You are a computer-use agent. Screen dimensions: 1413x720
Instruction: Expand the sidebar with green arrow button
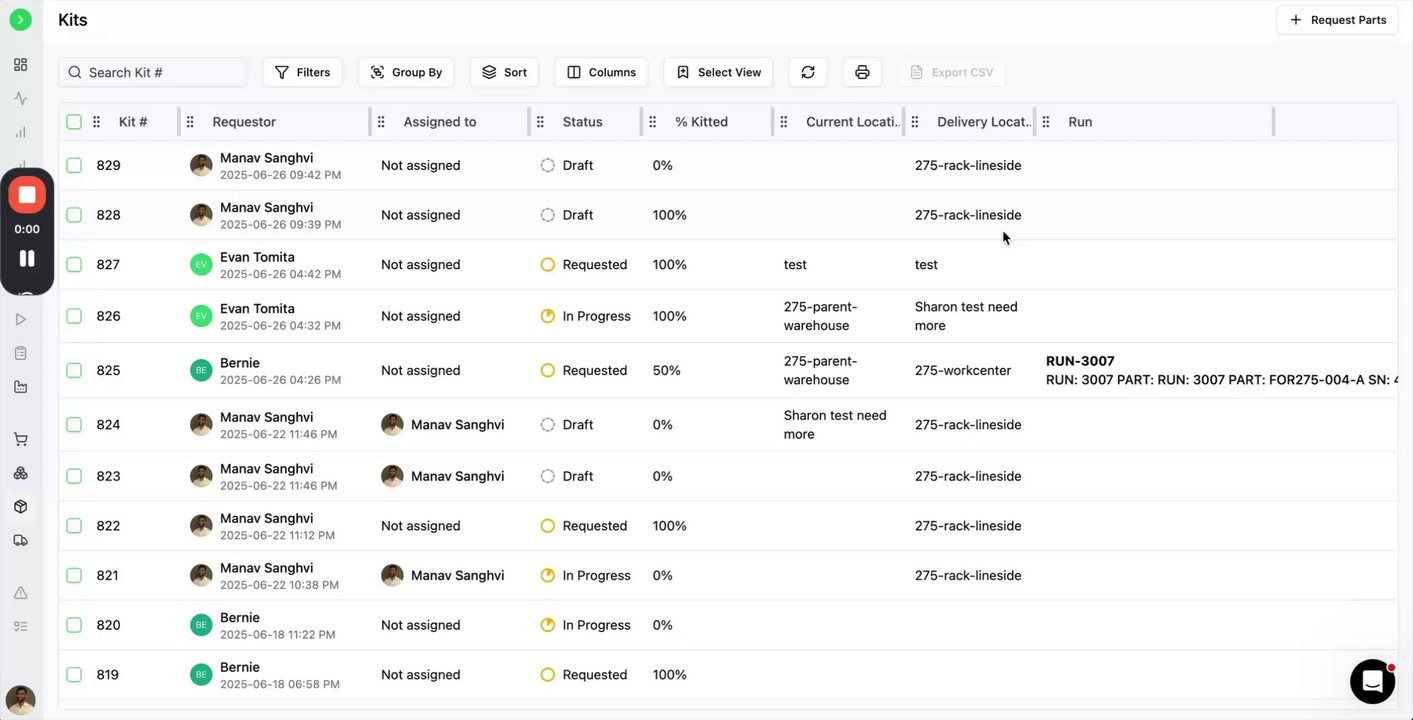[x=20, y=20]
